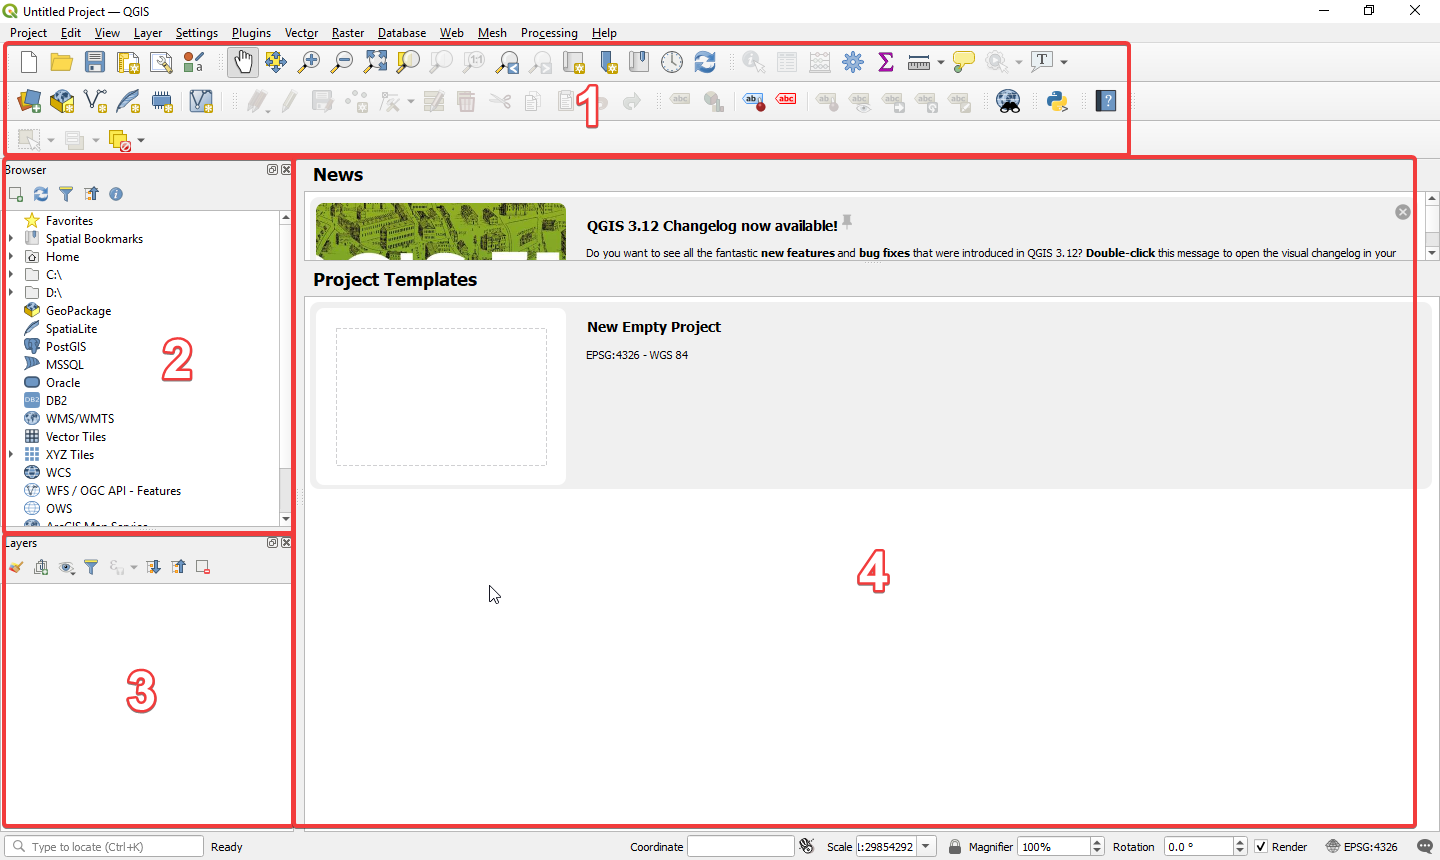Select the Pan Map hand tool
The height and width of the screenshot is (860, 1440).
coord(243,62)
